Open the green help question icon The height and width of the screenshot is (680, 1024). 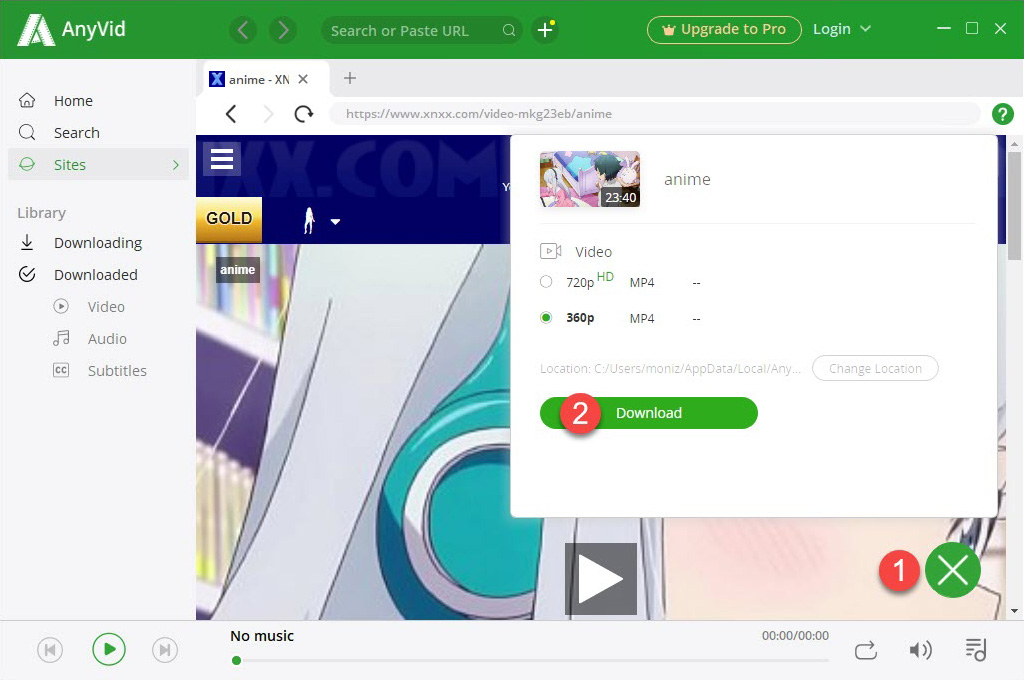pyautogui.click(x=1002, y=114)
